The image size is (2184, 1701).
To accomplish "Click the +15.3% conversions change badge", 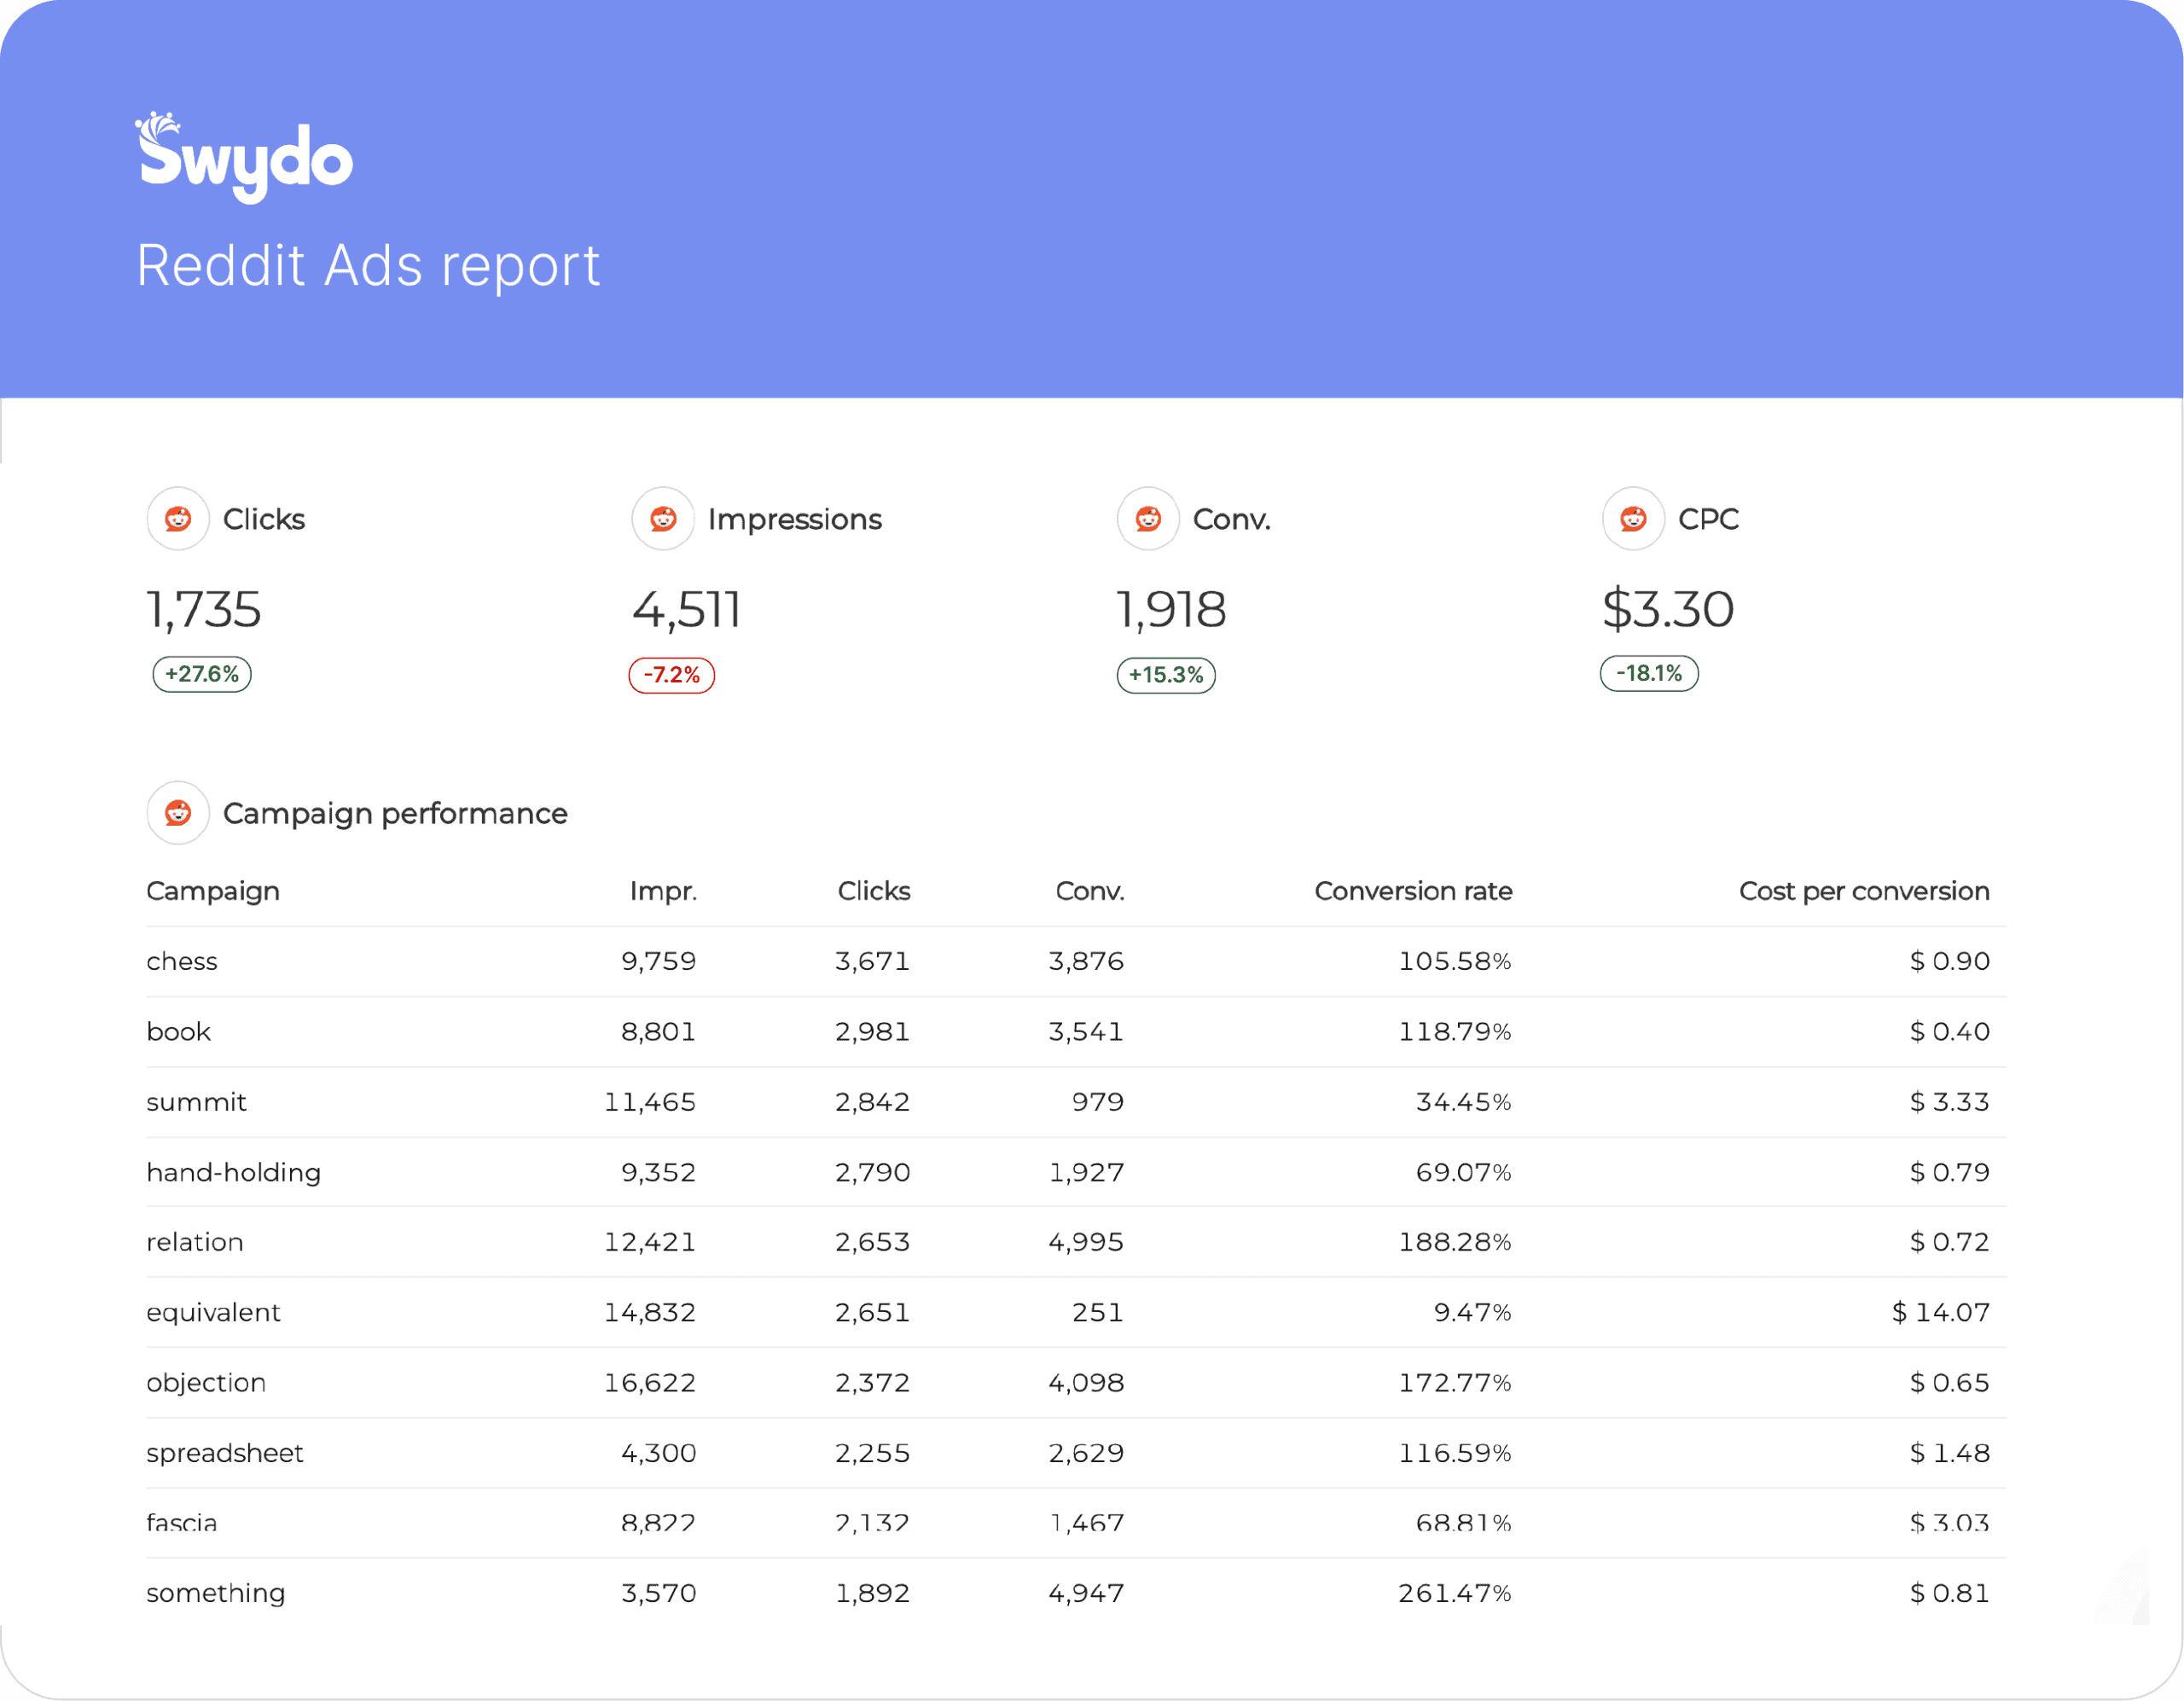I will [x=1166, y=675].
